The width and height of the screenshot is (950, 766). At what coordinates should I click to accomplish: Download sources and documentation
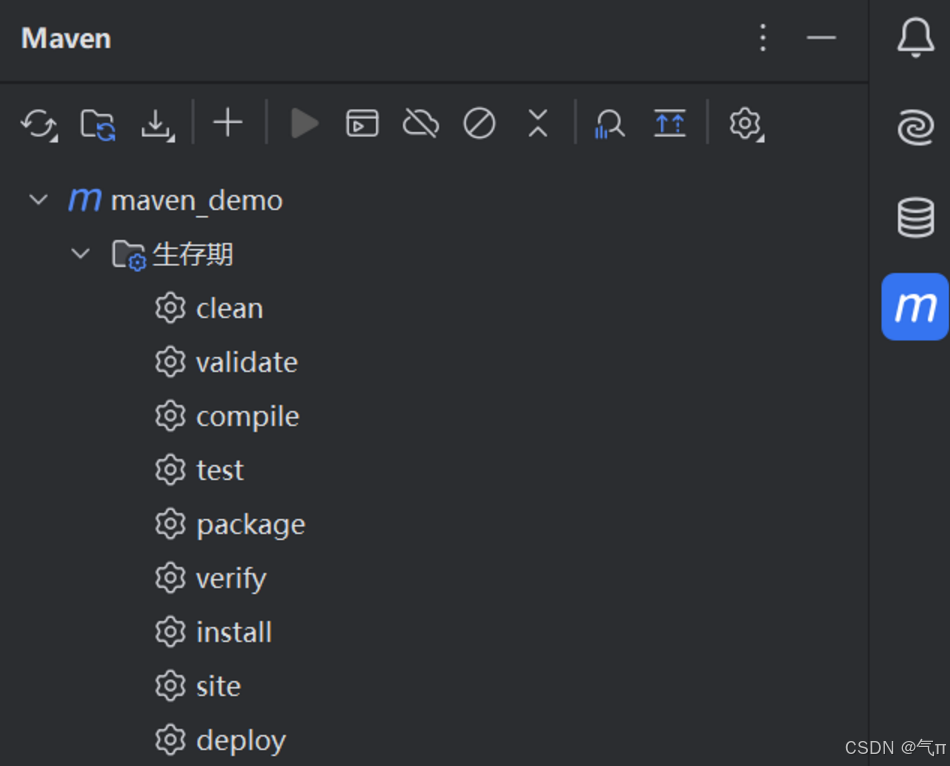pos(158,125)
